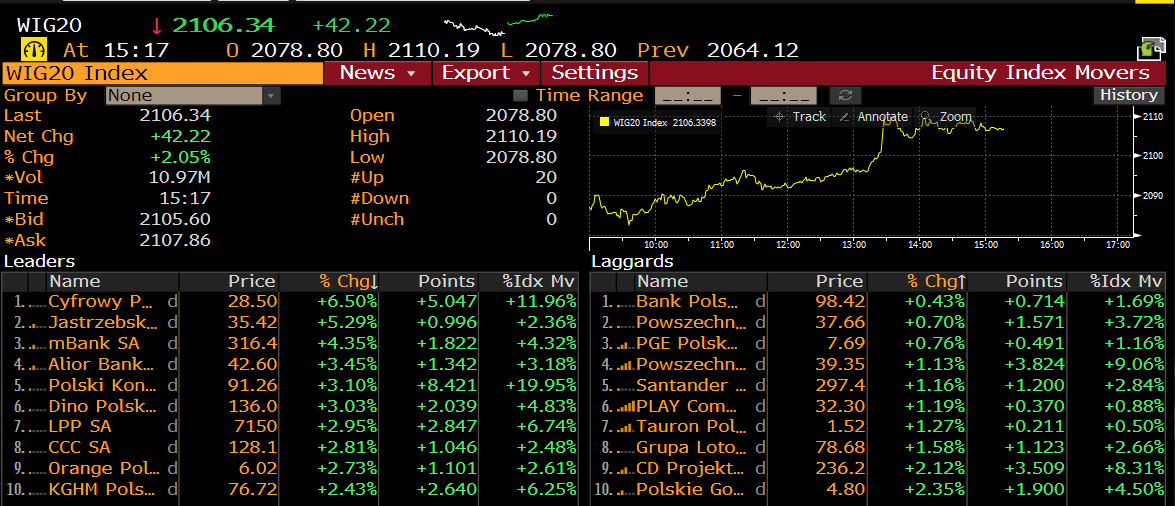The height and width of the screenshot is (506, 1175).
Task: Click the red down arrow beside WIG20
Action: click(x=156, y=25)
